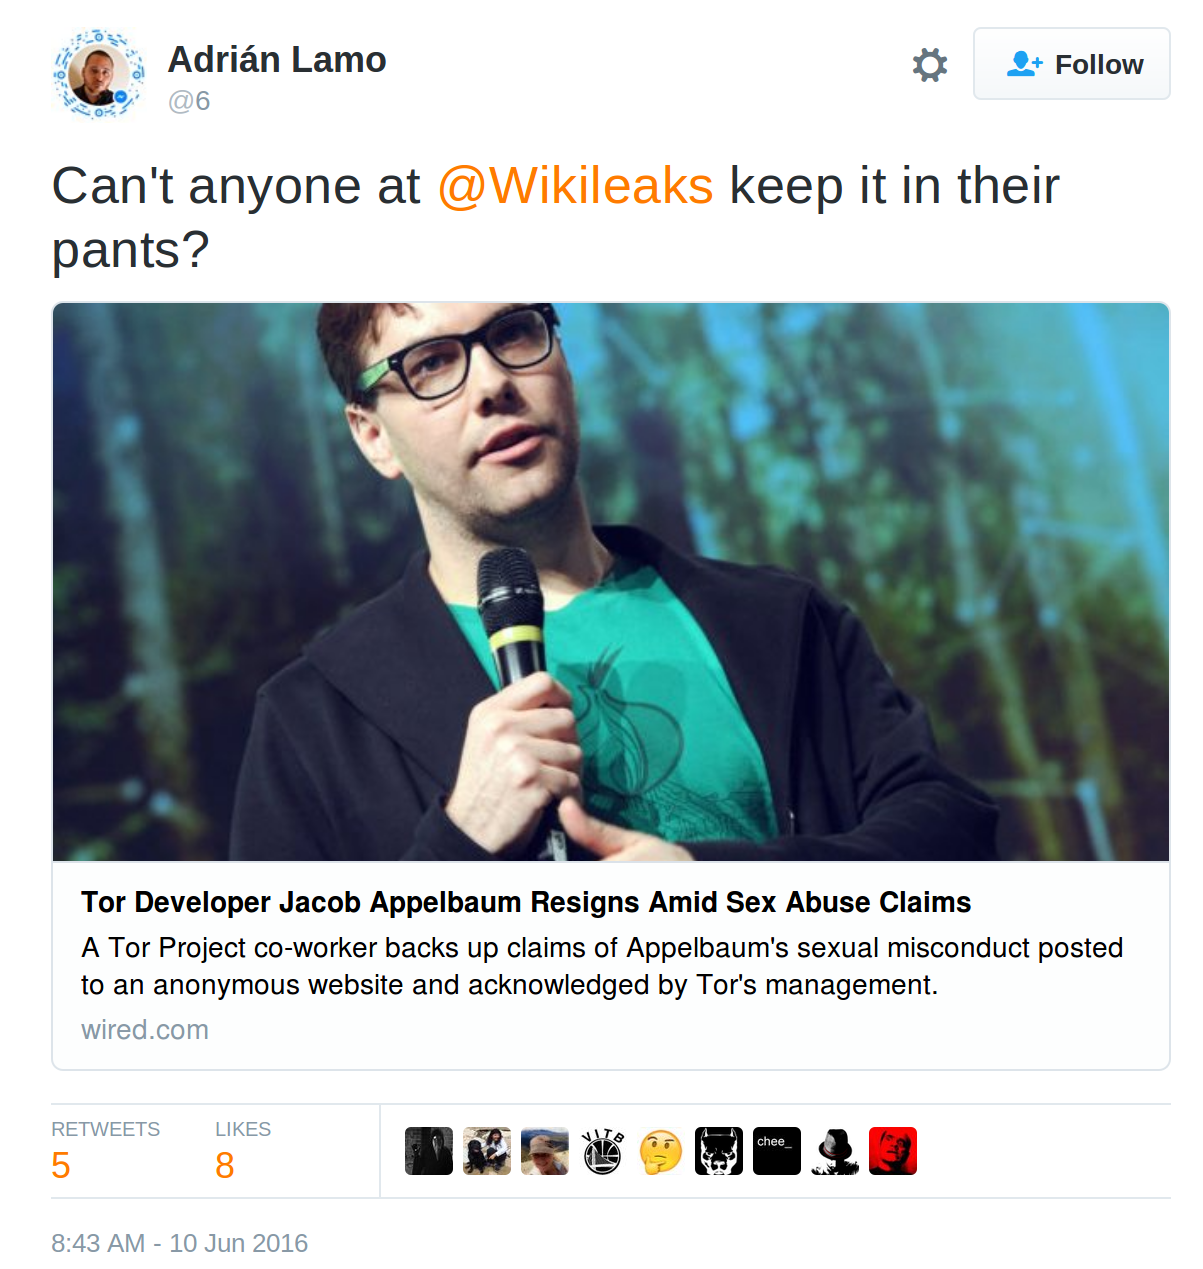1203x1269 pixels.
Task: Open the Warriors logo liker avatar
Action: pyautogui.click(x=603, y=1151)
